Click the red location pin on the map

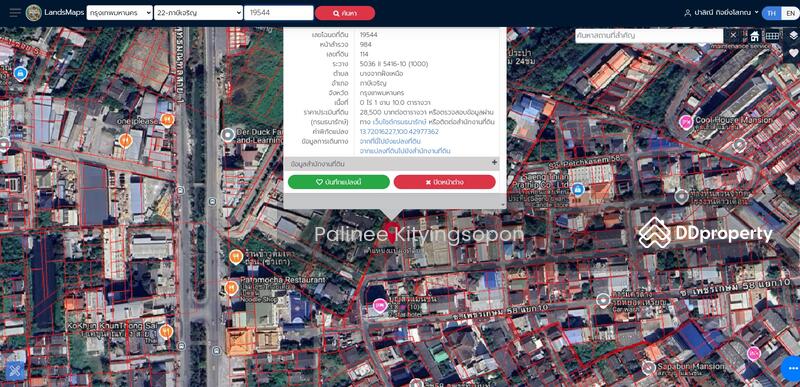[391, 233]
